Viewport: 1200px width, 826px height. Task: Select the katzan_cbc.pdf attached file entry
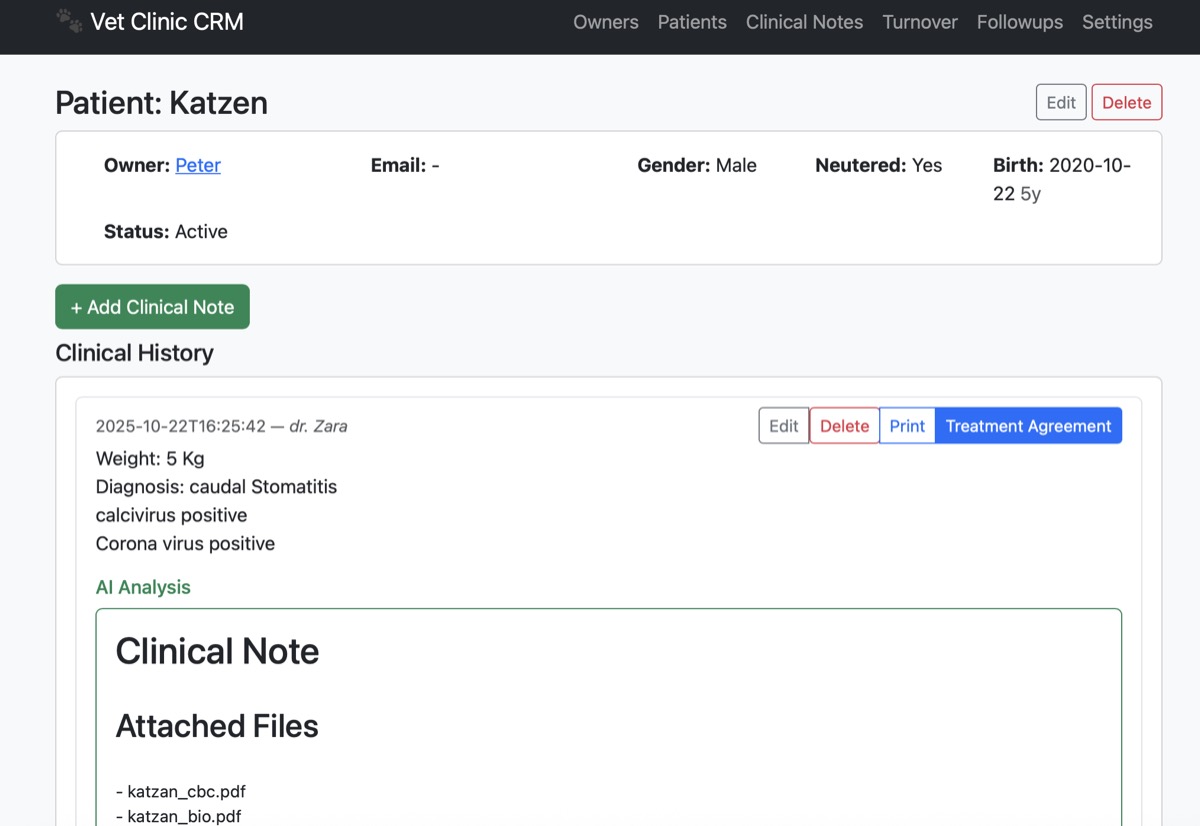pos(186,791)
